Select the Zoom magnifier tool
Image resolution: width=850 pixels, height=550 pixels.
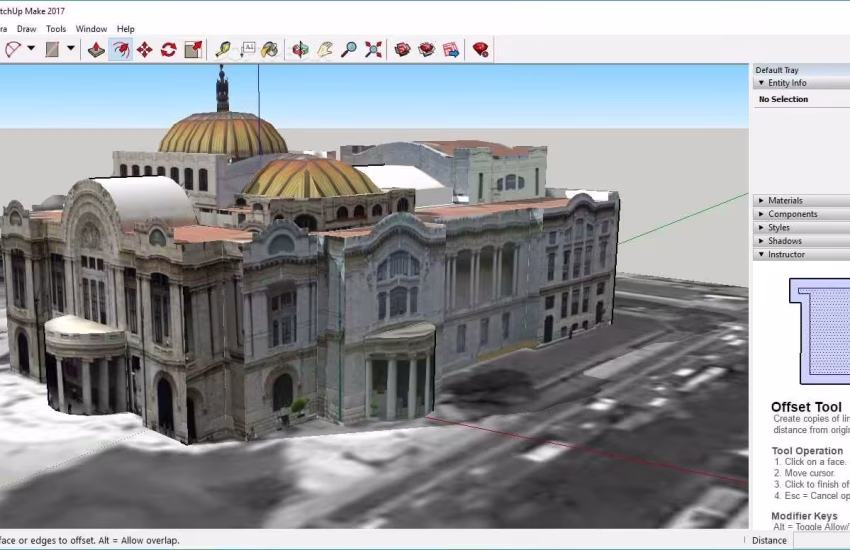pos(349,50)
